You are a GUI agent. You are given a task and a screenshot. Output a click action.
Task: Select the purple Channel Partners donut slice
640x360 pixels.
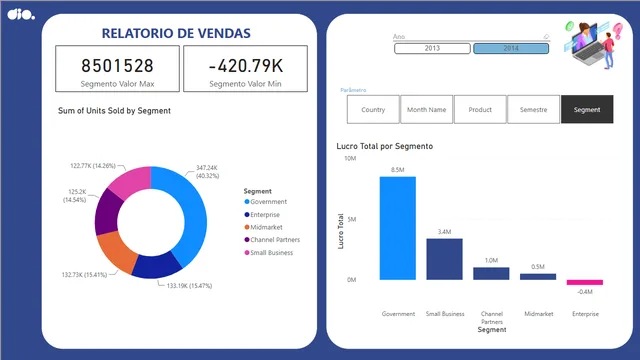[107, 211]
